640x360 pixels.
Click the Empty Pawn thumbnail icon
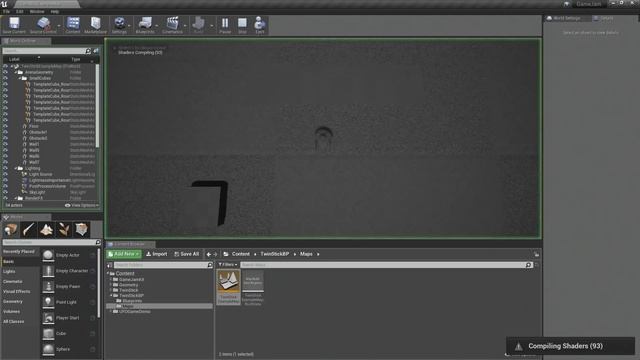point(48,287)
